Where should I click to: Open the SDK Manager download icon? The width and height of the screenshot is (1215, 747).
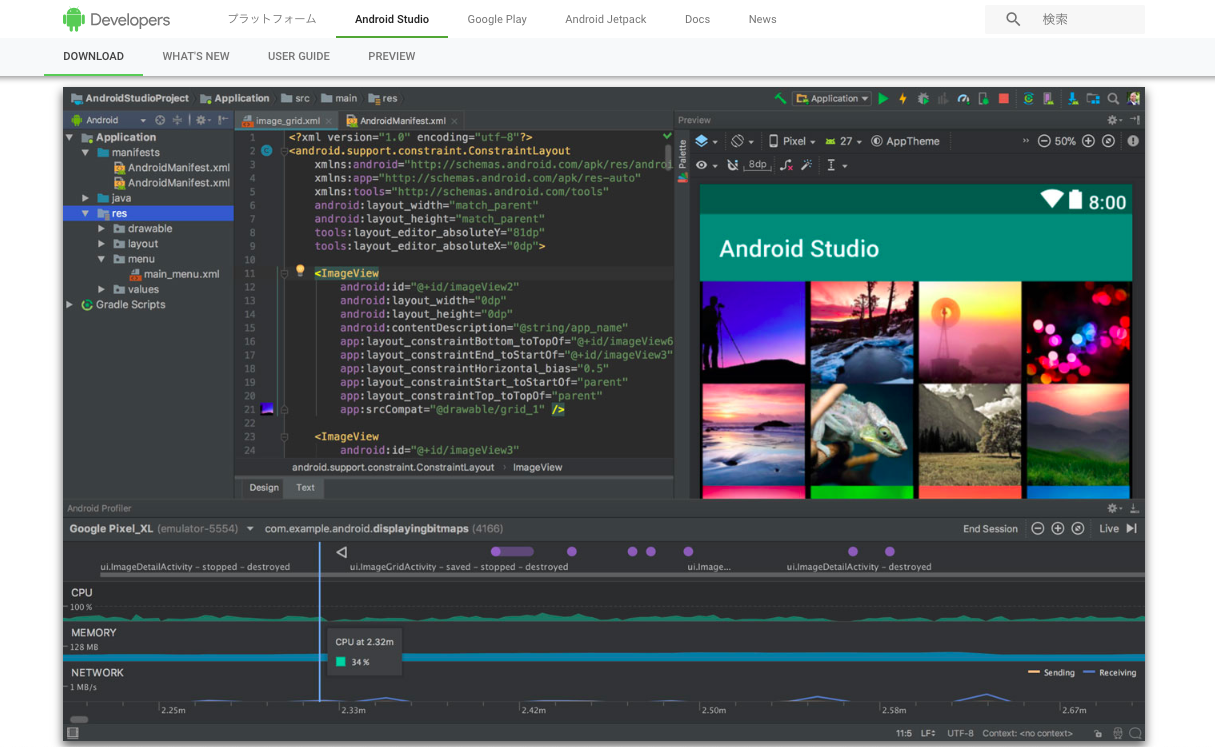[x=1073, y=98]
